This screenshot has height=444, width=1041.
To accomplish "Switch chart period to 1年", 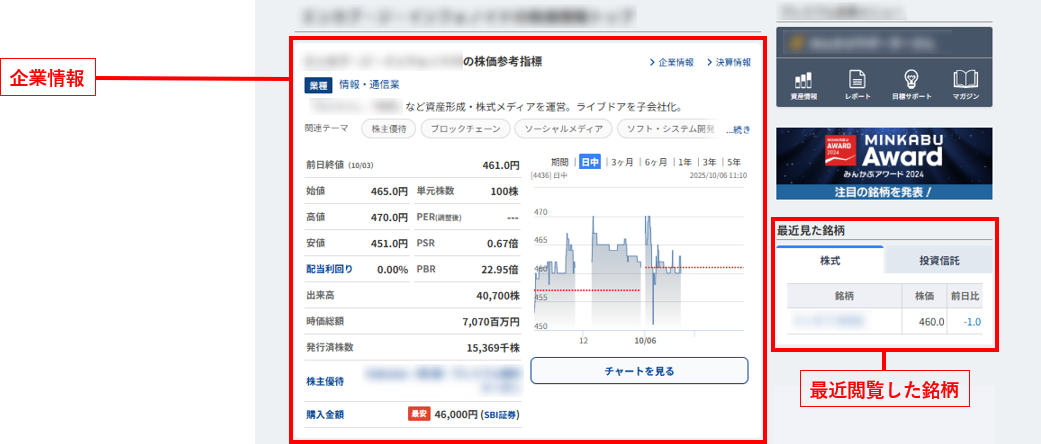I will point(685,162).
